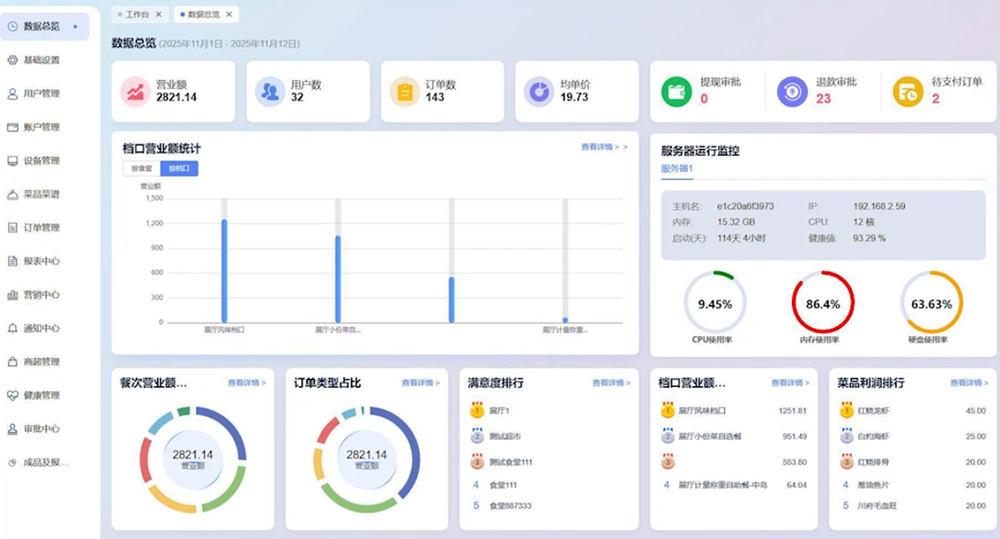Image resolution: width=1000 pixels, height=539 pixels.
Task: Click the 硬盘使用率 gauge showing 63.63%
Action: coord(931,303)
